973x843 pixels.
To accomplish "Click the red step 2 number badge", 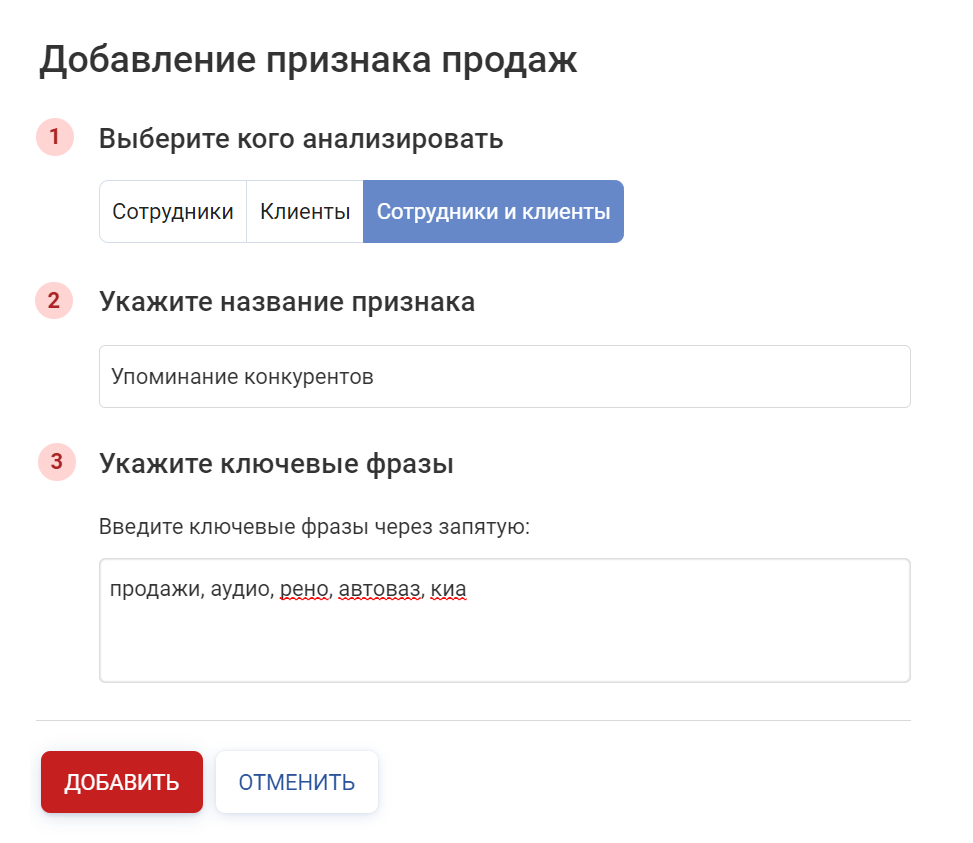I will [55, 300].
